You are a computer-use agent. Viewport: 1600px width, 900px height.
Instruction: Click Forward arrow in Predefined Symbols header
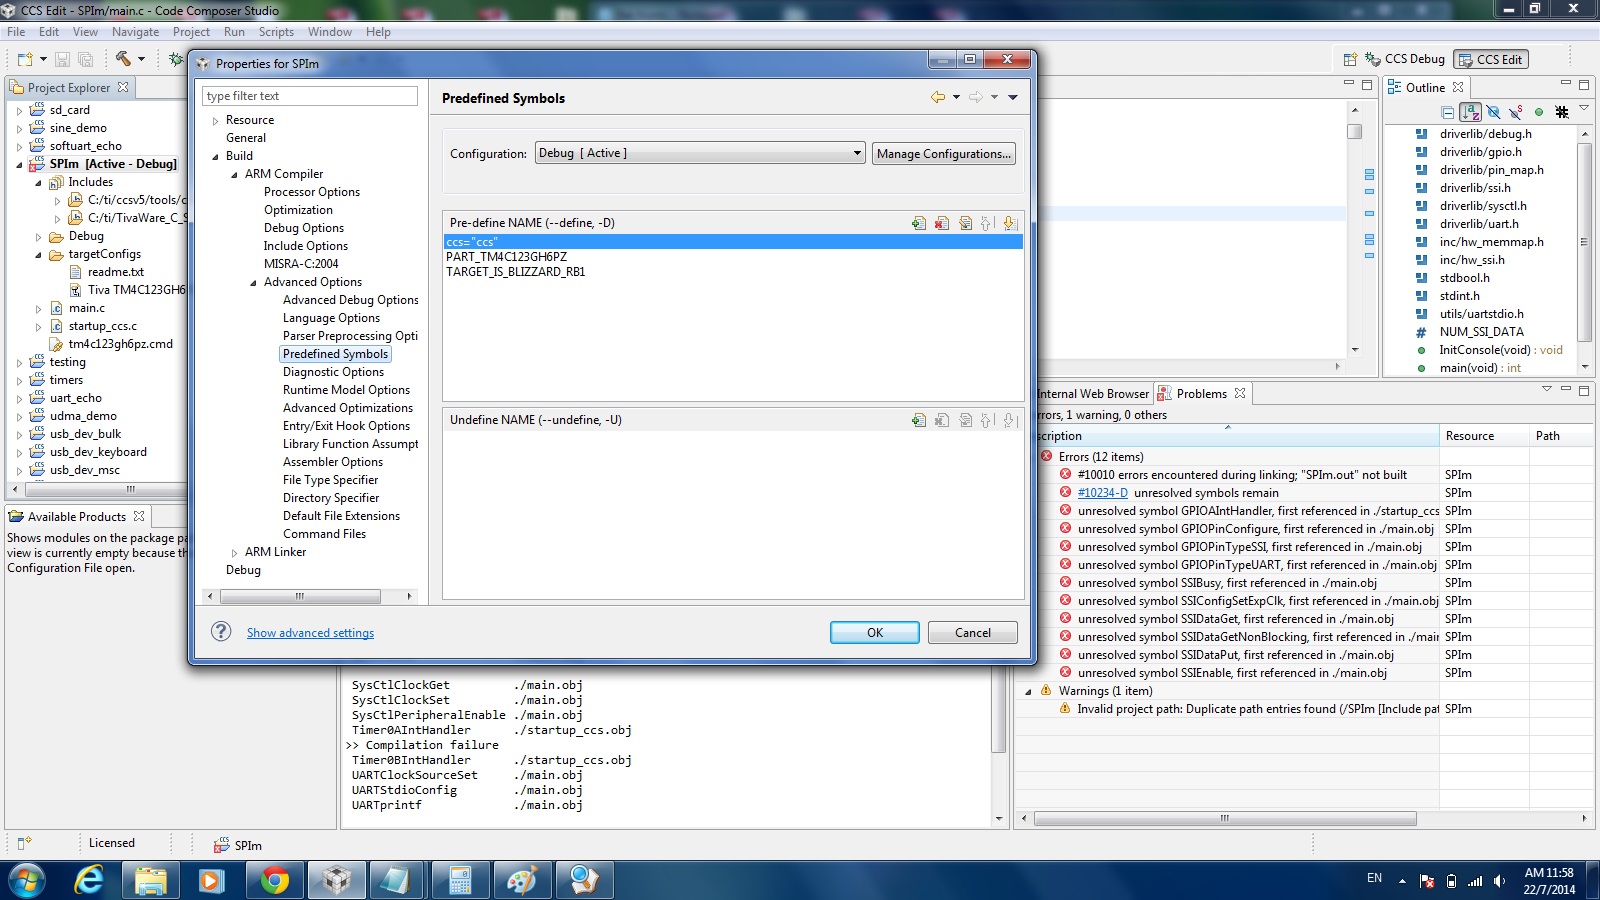click(x=976, y=97)
